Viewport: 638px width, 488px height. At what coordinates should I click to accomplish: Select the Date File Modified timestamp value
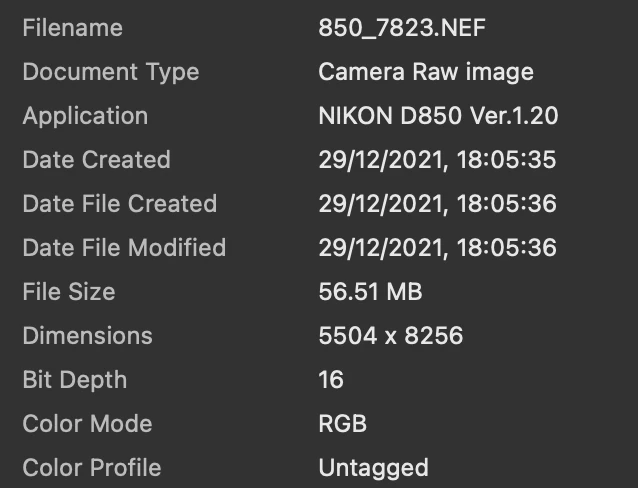coord(437,248)
